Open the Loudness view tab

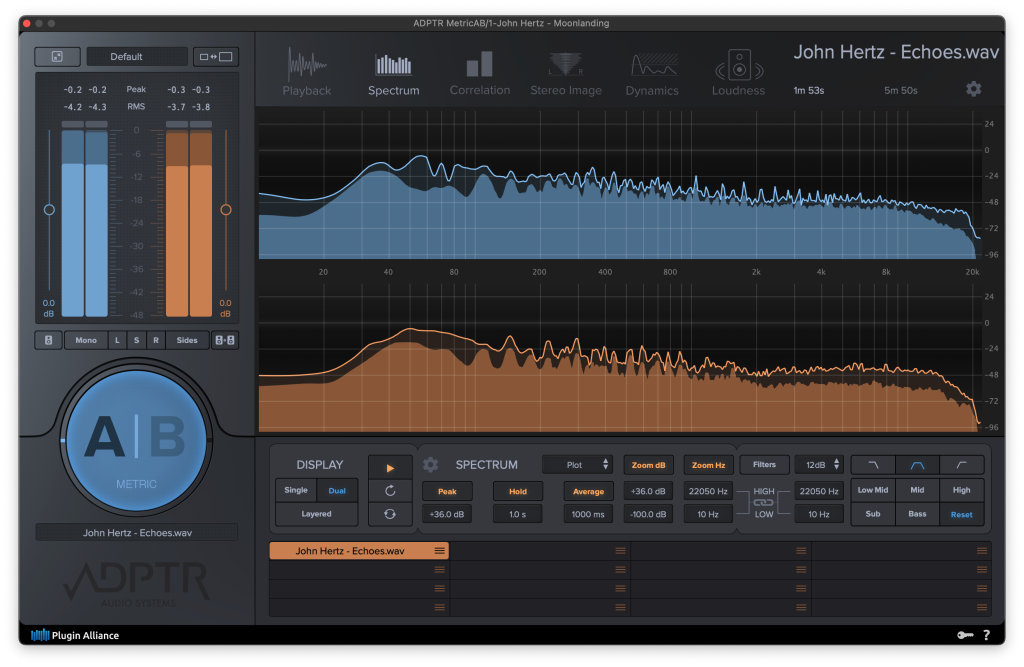pos(738,73)
